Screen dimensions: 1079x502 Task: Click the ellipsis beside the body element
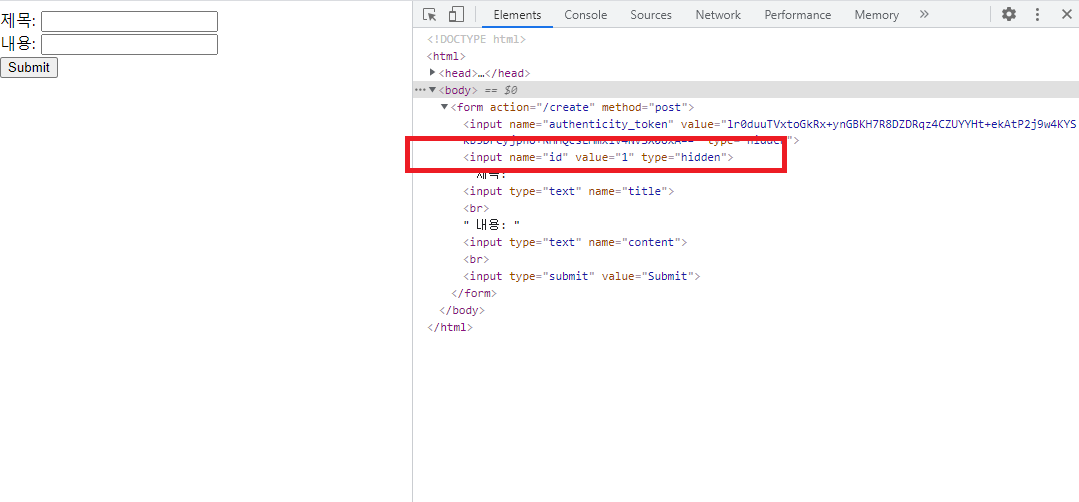tap(420, 90)
